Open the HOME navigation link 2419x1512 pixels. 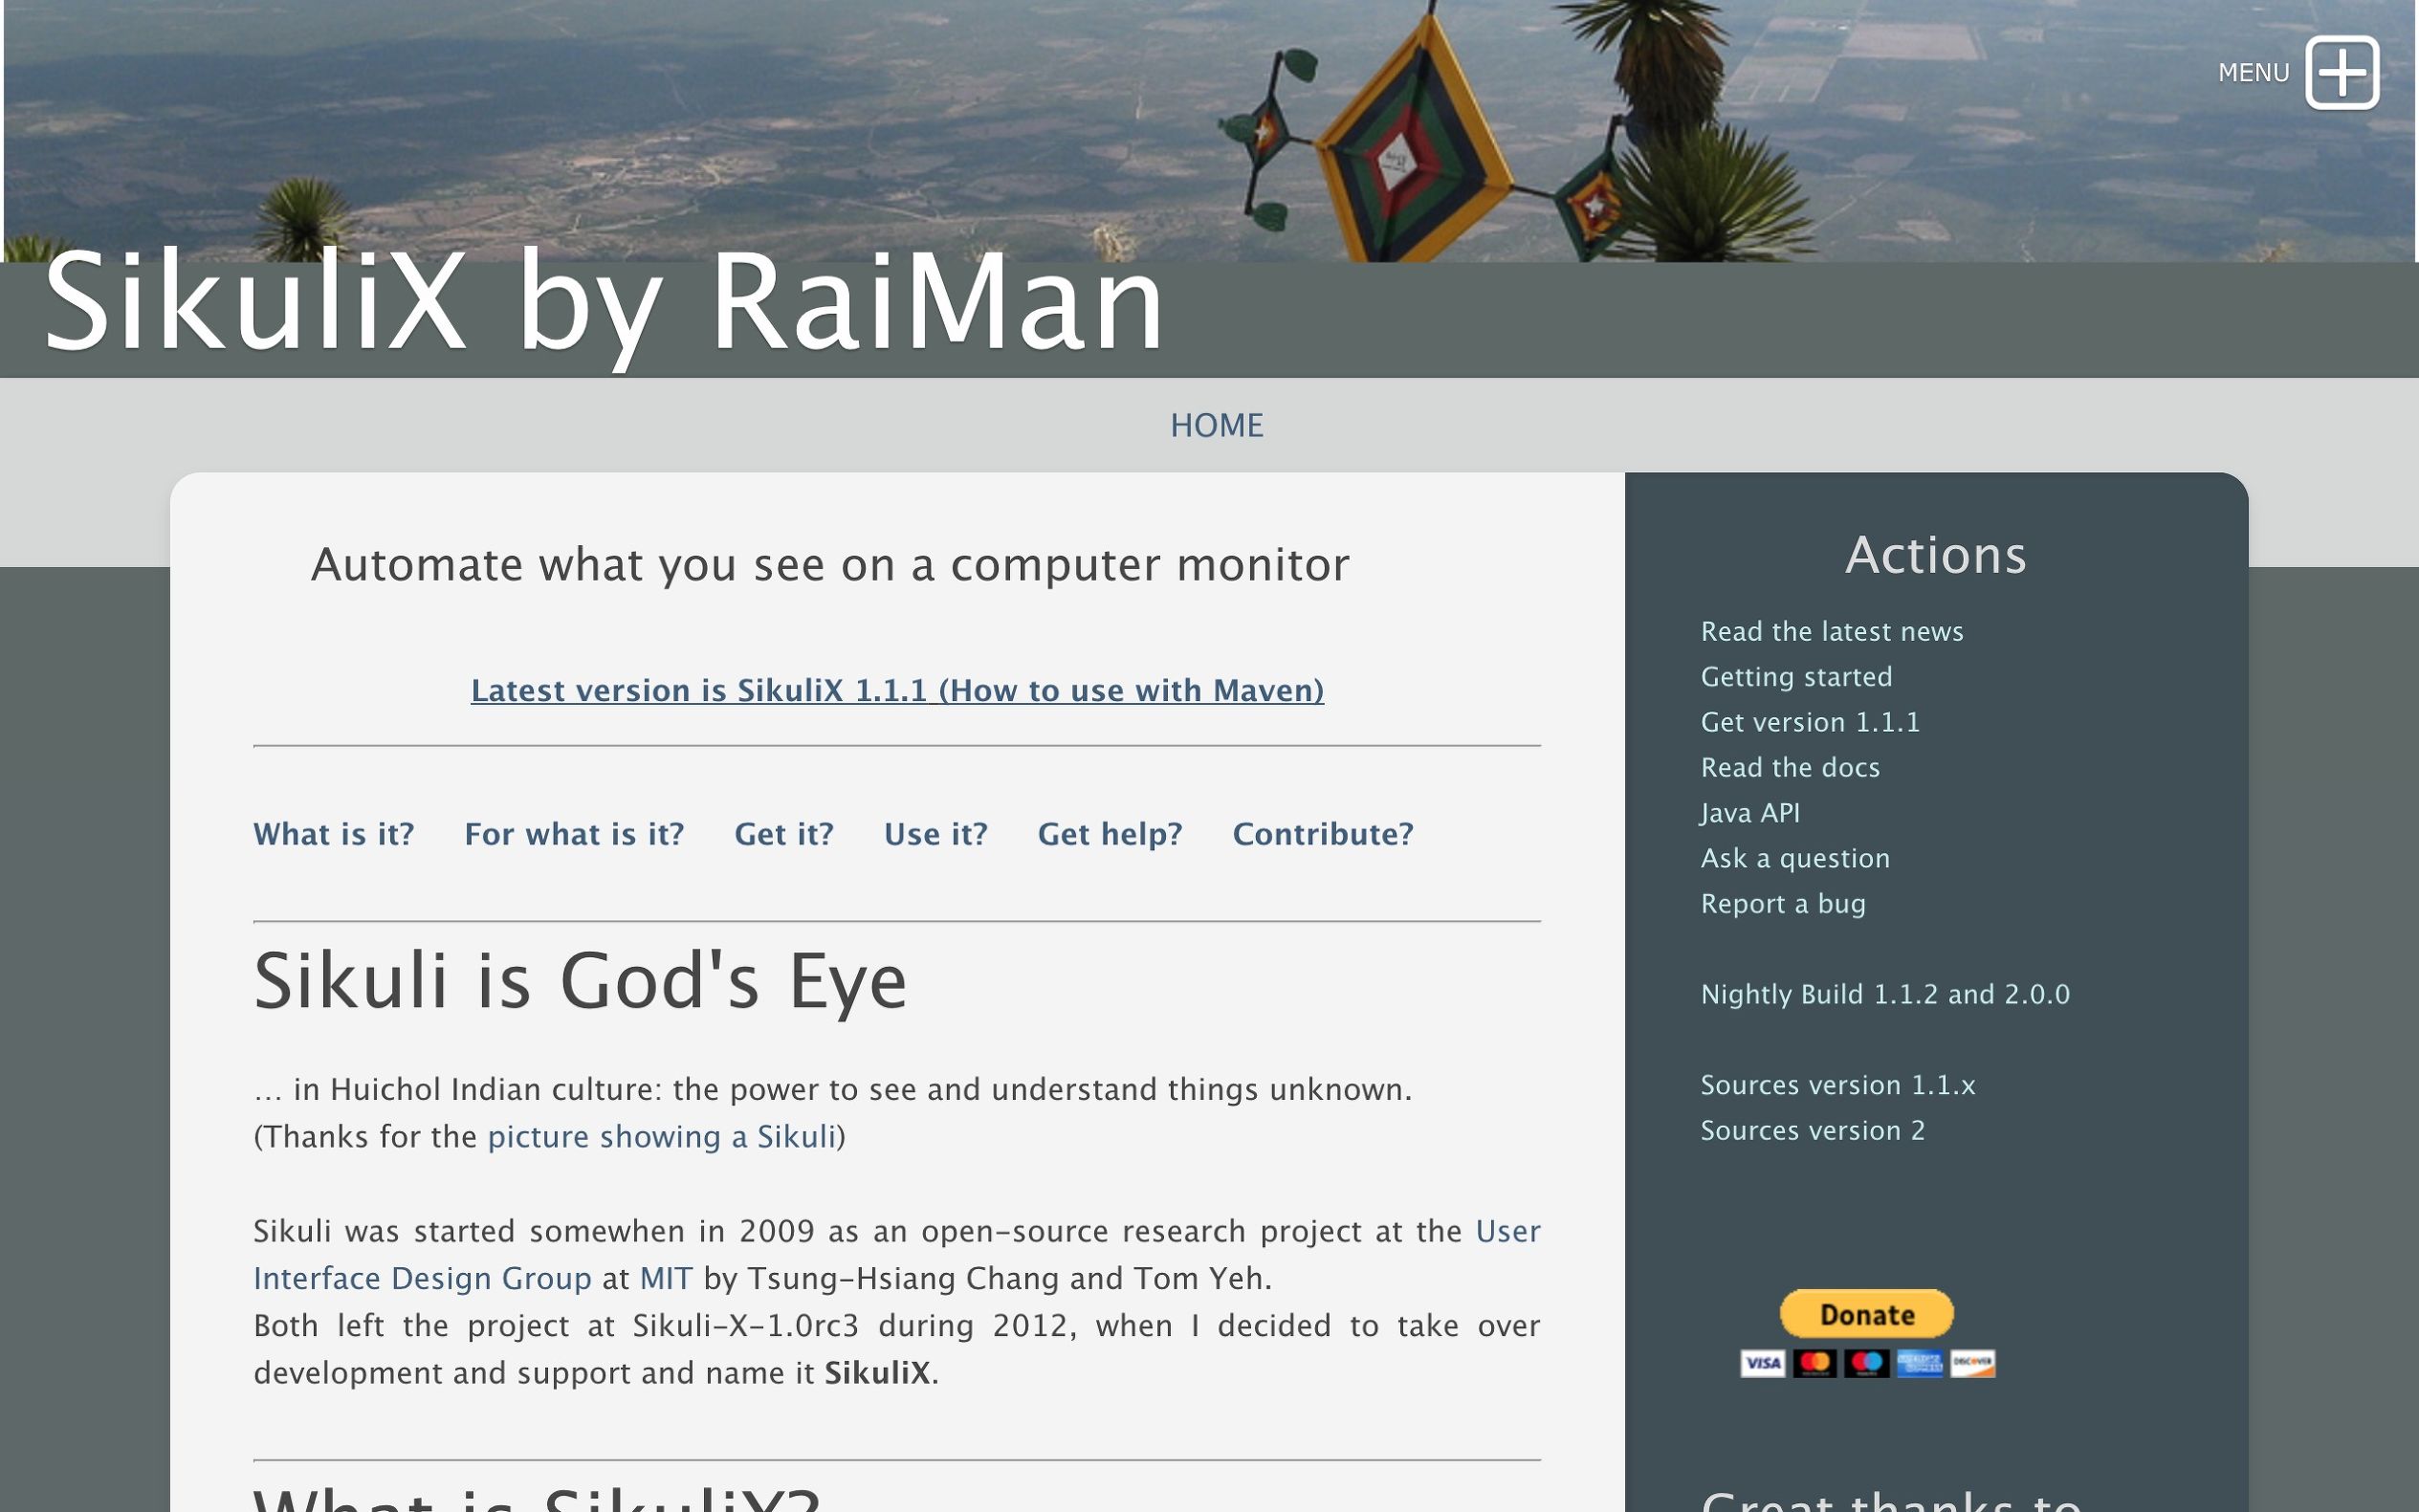click(x=1216, y=425)
